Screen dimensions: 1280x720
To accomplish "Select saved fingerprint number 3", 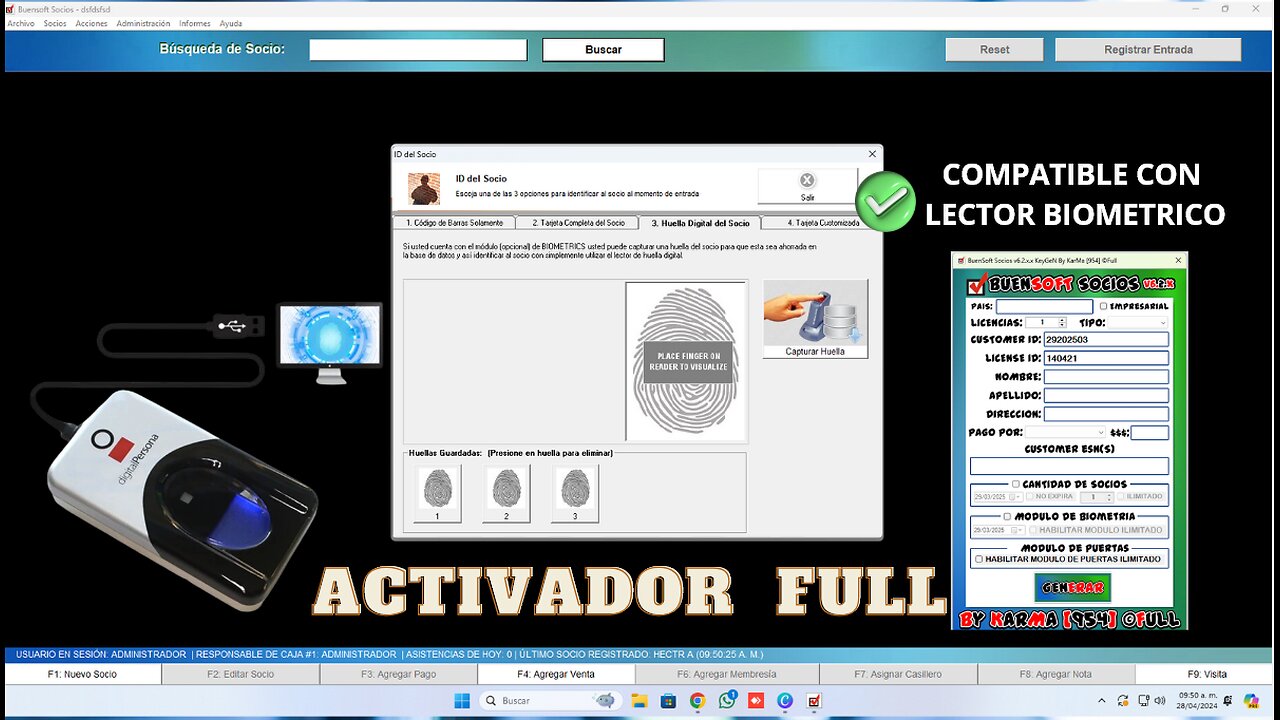I will (x=575, y=493).
